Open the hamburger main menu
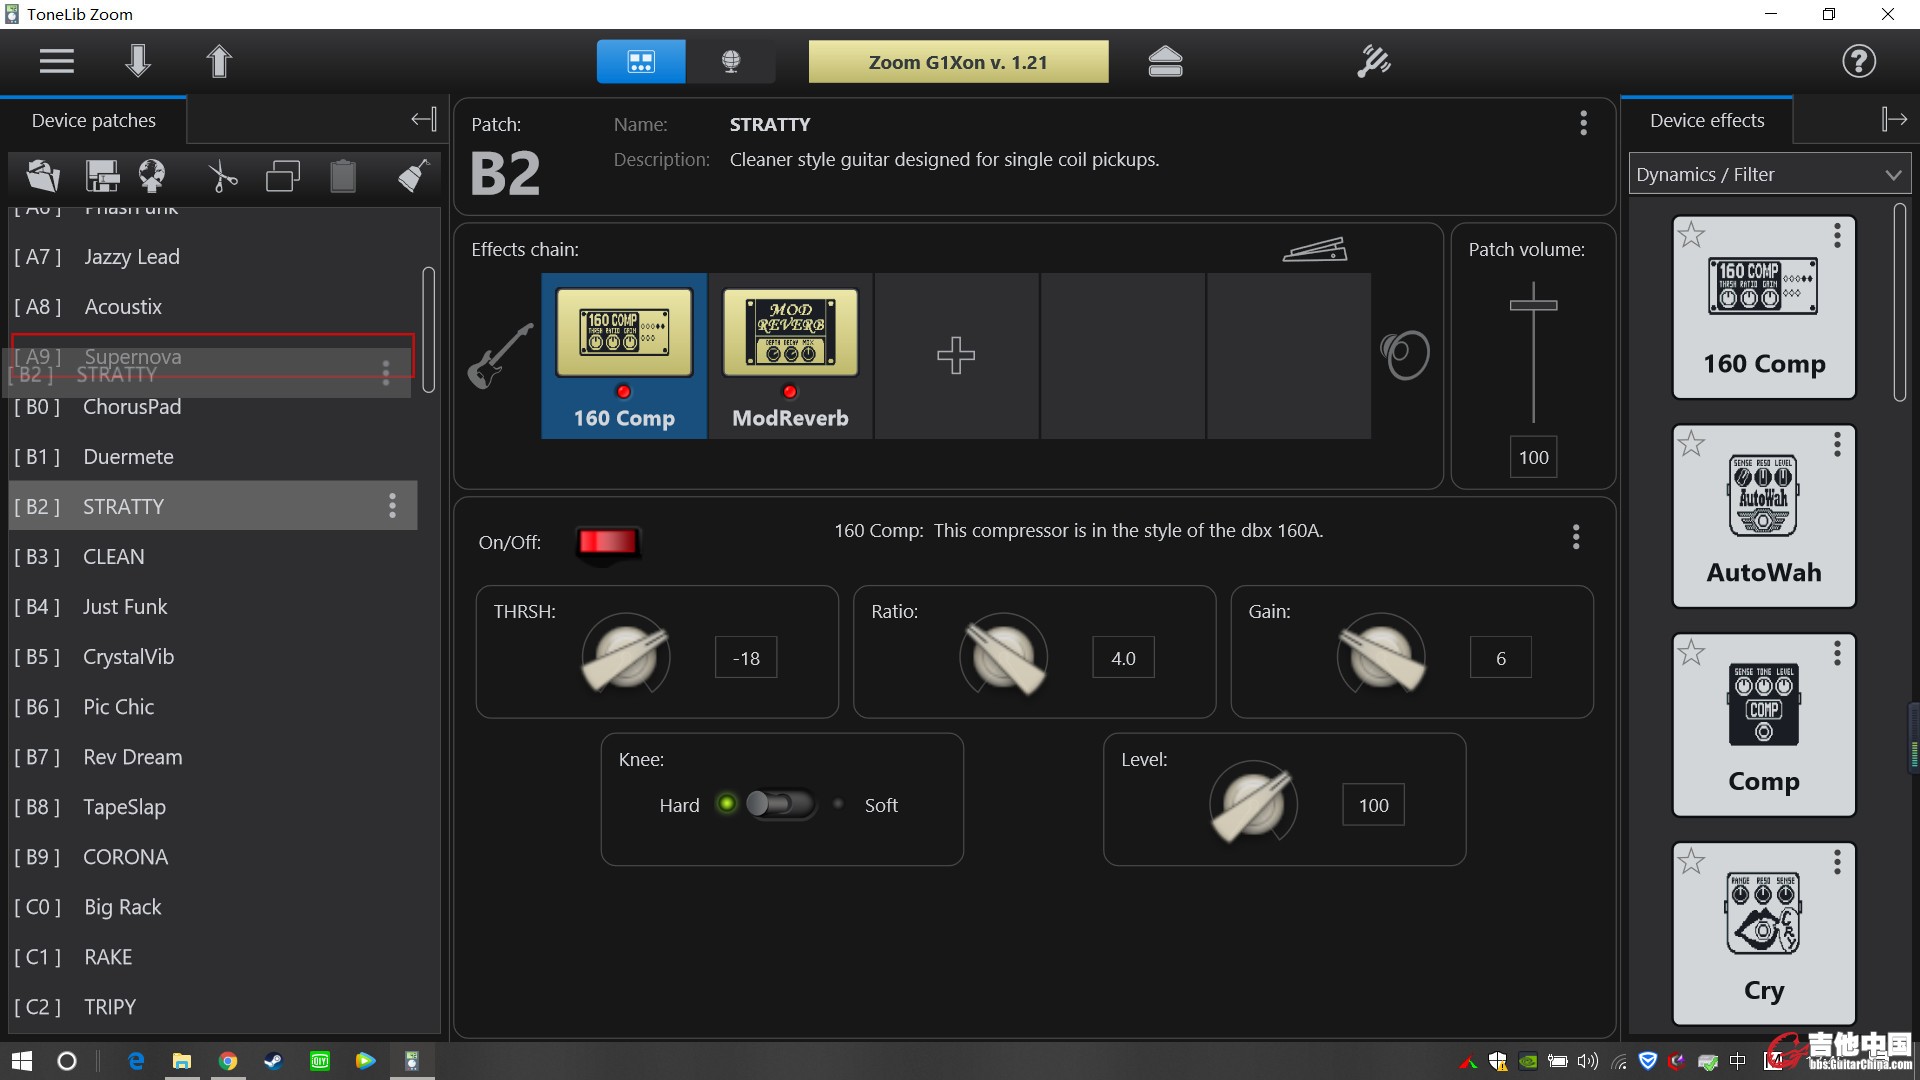This screenshot has height=1080, width=1920. pyautogui.click(x=57, y=62)
